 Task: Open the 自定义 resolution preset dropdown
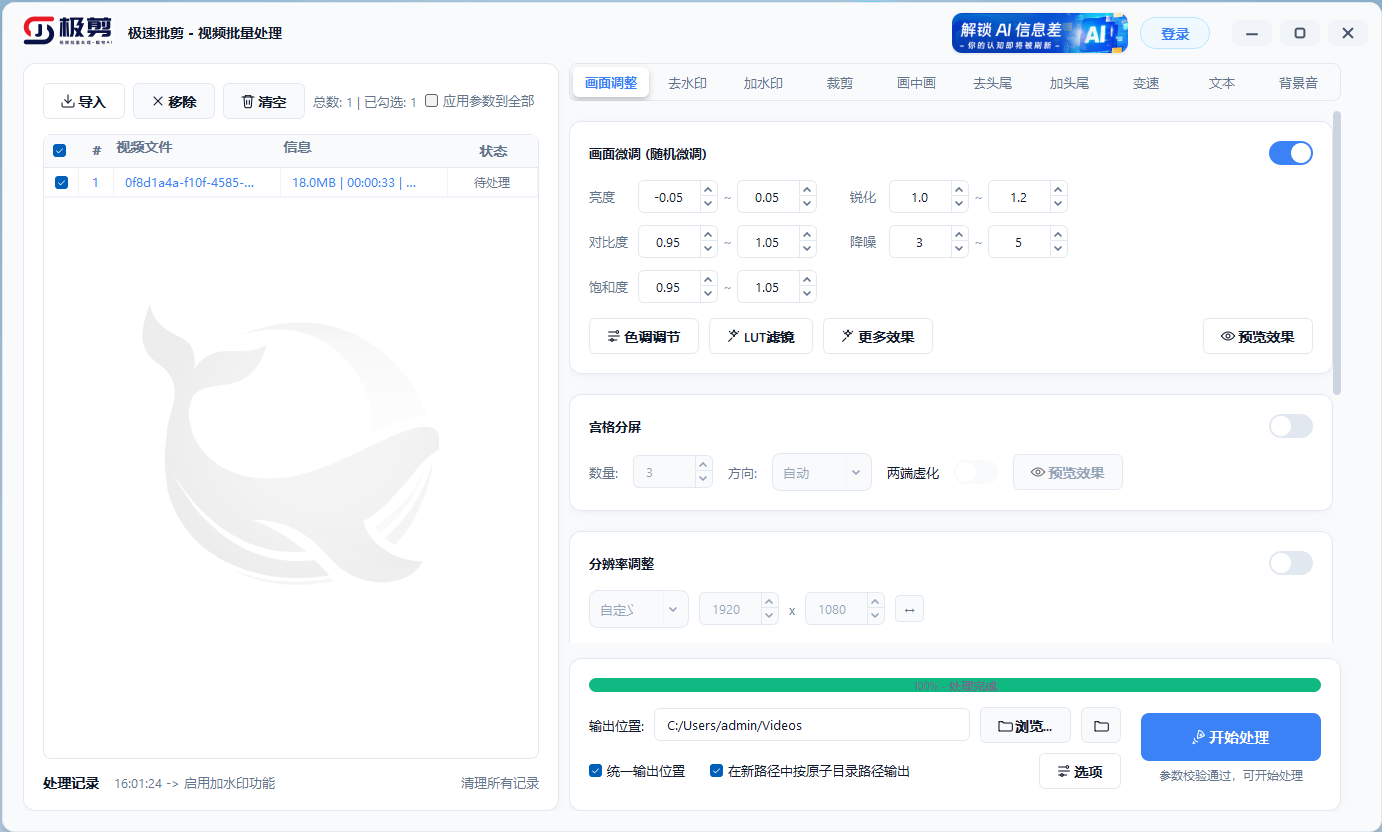pyautogui.click(x=638, y=608)
